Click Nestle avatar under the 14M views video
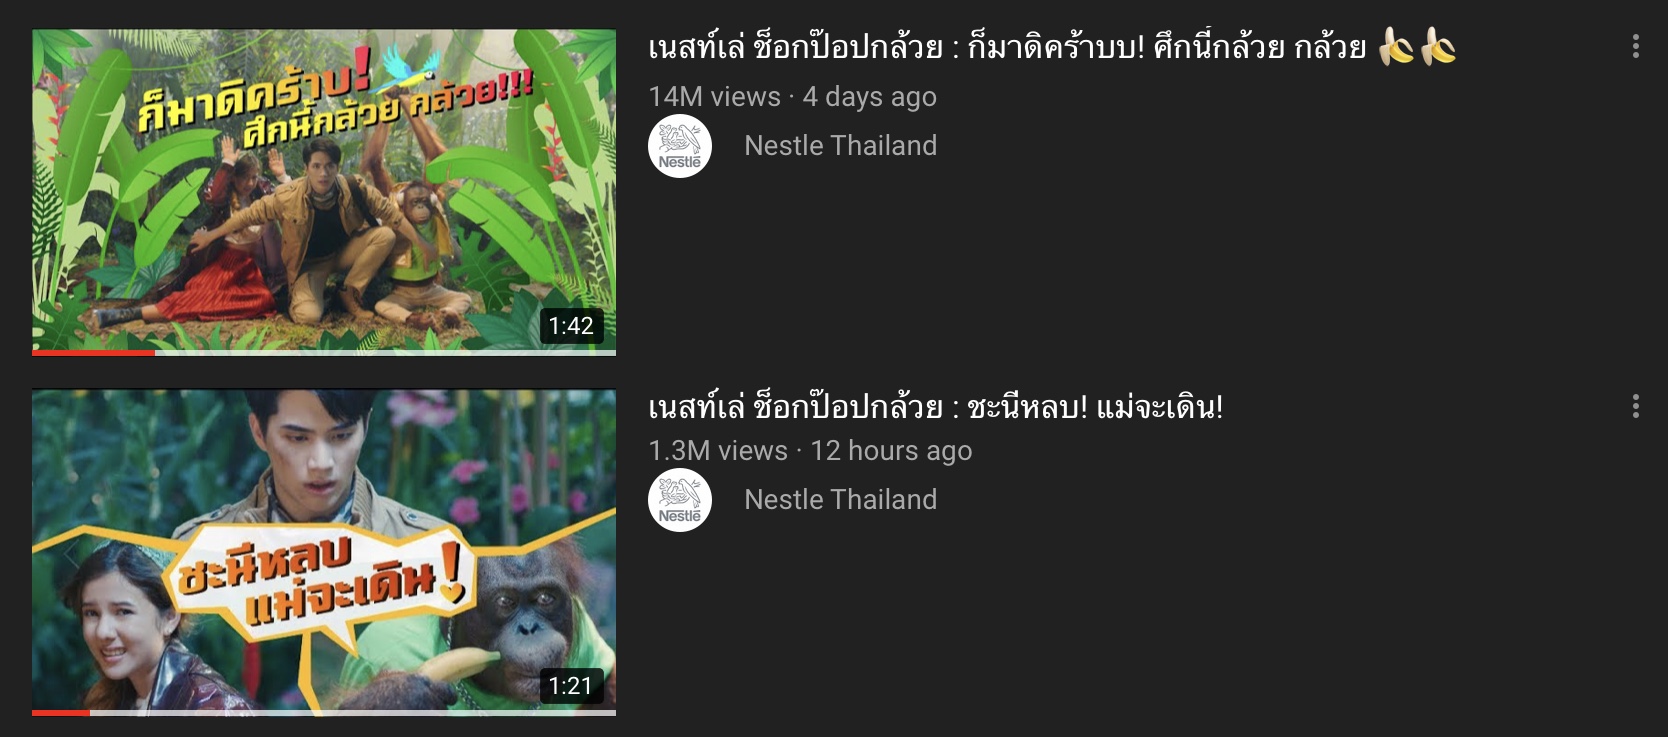 pos(680,146)
